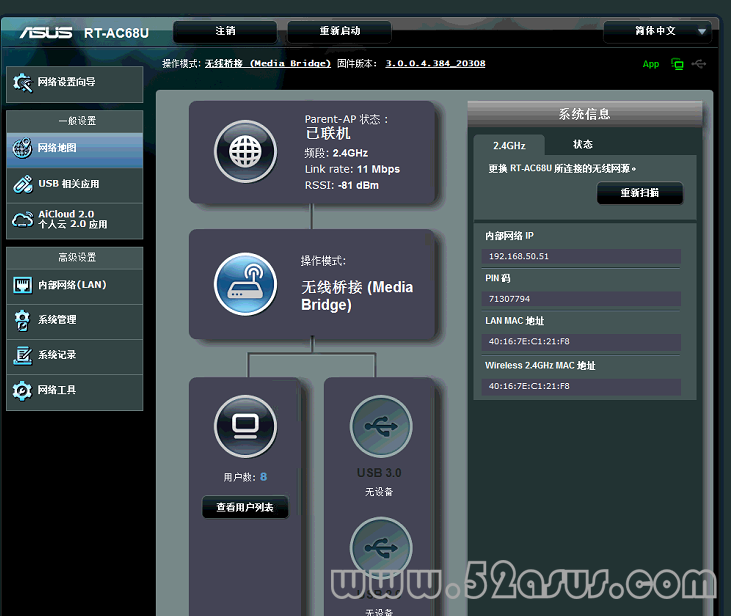This screenshot has width=731, height=616.
Task: Select the Network Map (网络地图) globe icon
Action: point(22,148)
